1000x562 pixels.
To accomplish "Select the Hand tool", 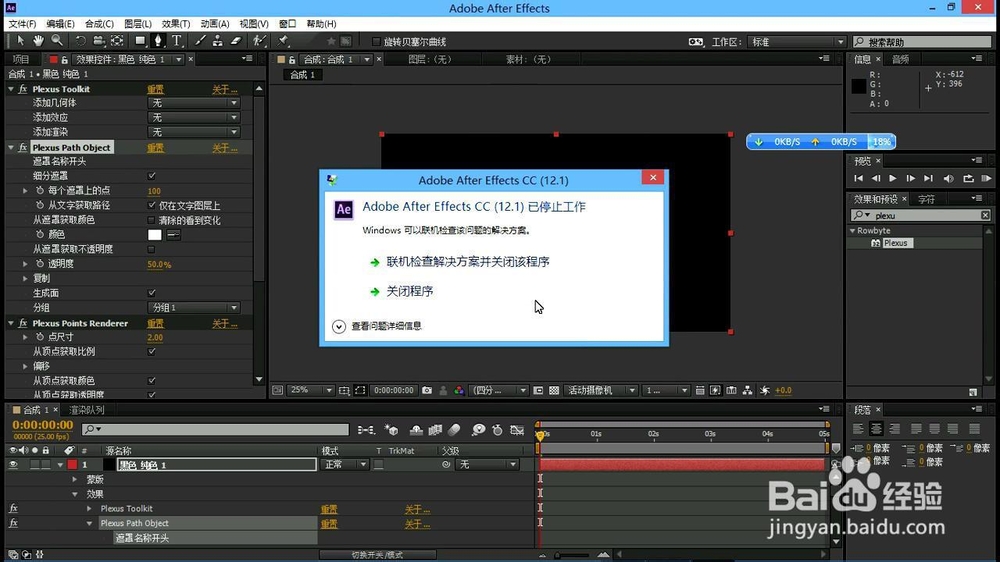I will tap(38, 41).
